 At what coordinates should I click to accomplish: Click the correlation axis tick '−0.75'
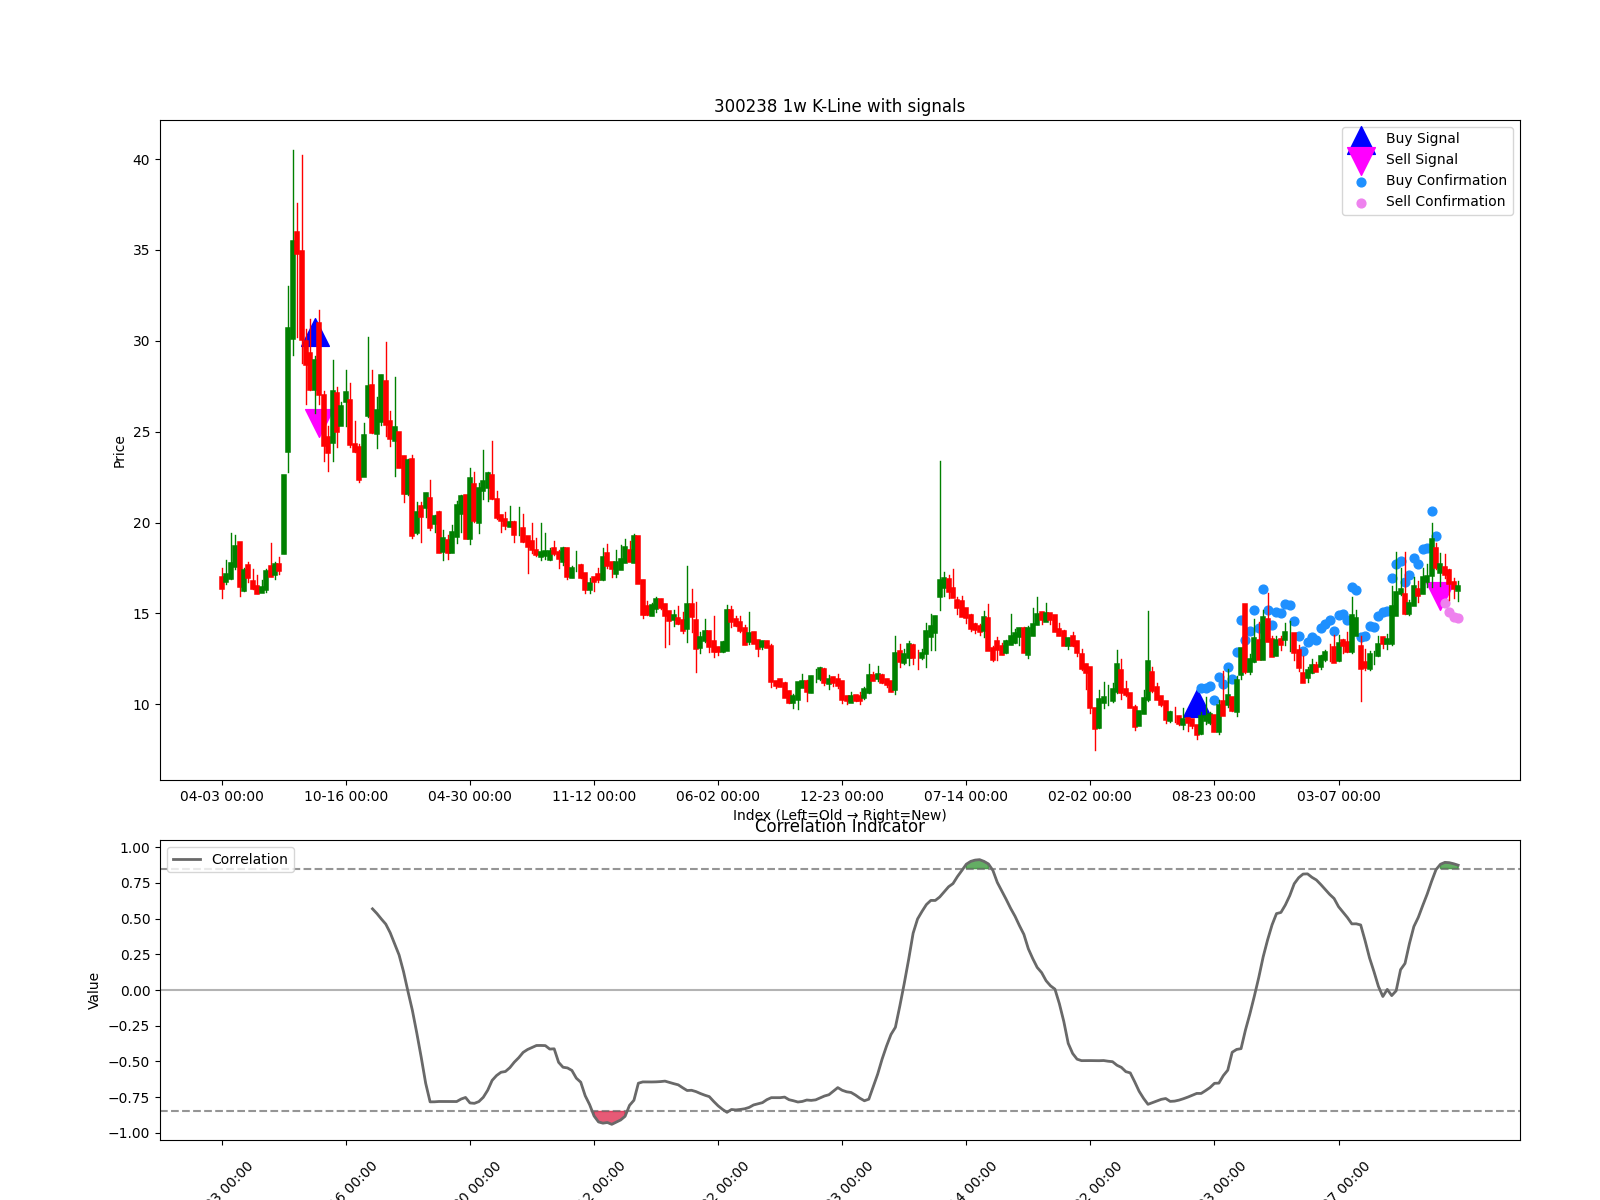coord(129,1097)
